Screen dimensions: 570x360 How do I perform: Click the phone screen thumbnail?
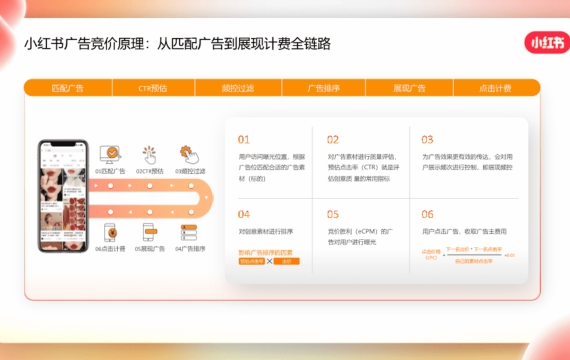click(x=63, y=196)
